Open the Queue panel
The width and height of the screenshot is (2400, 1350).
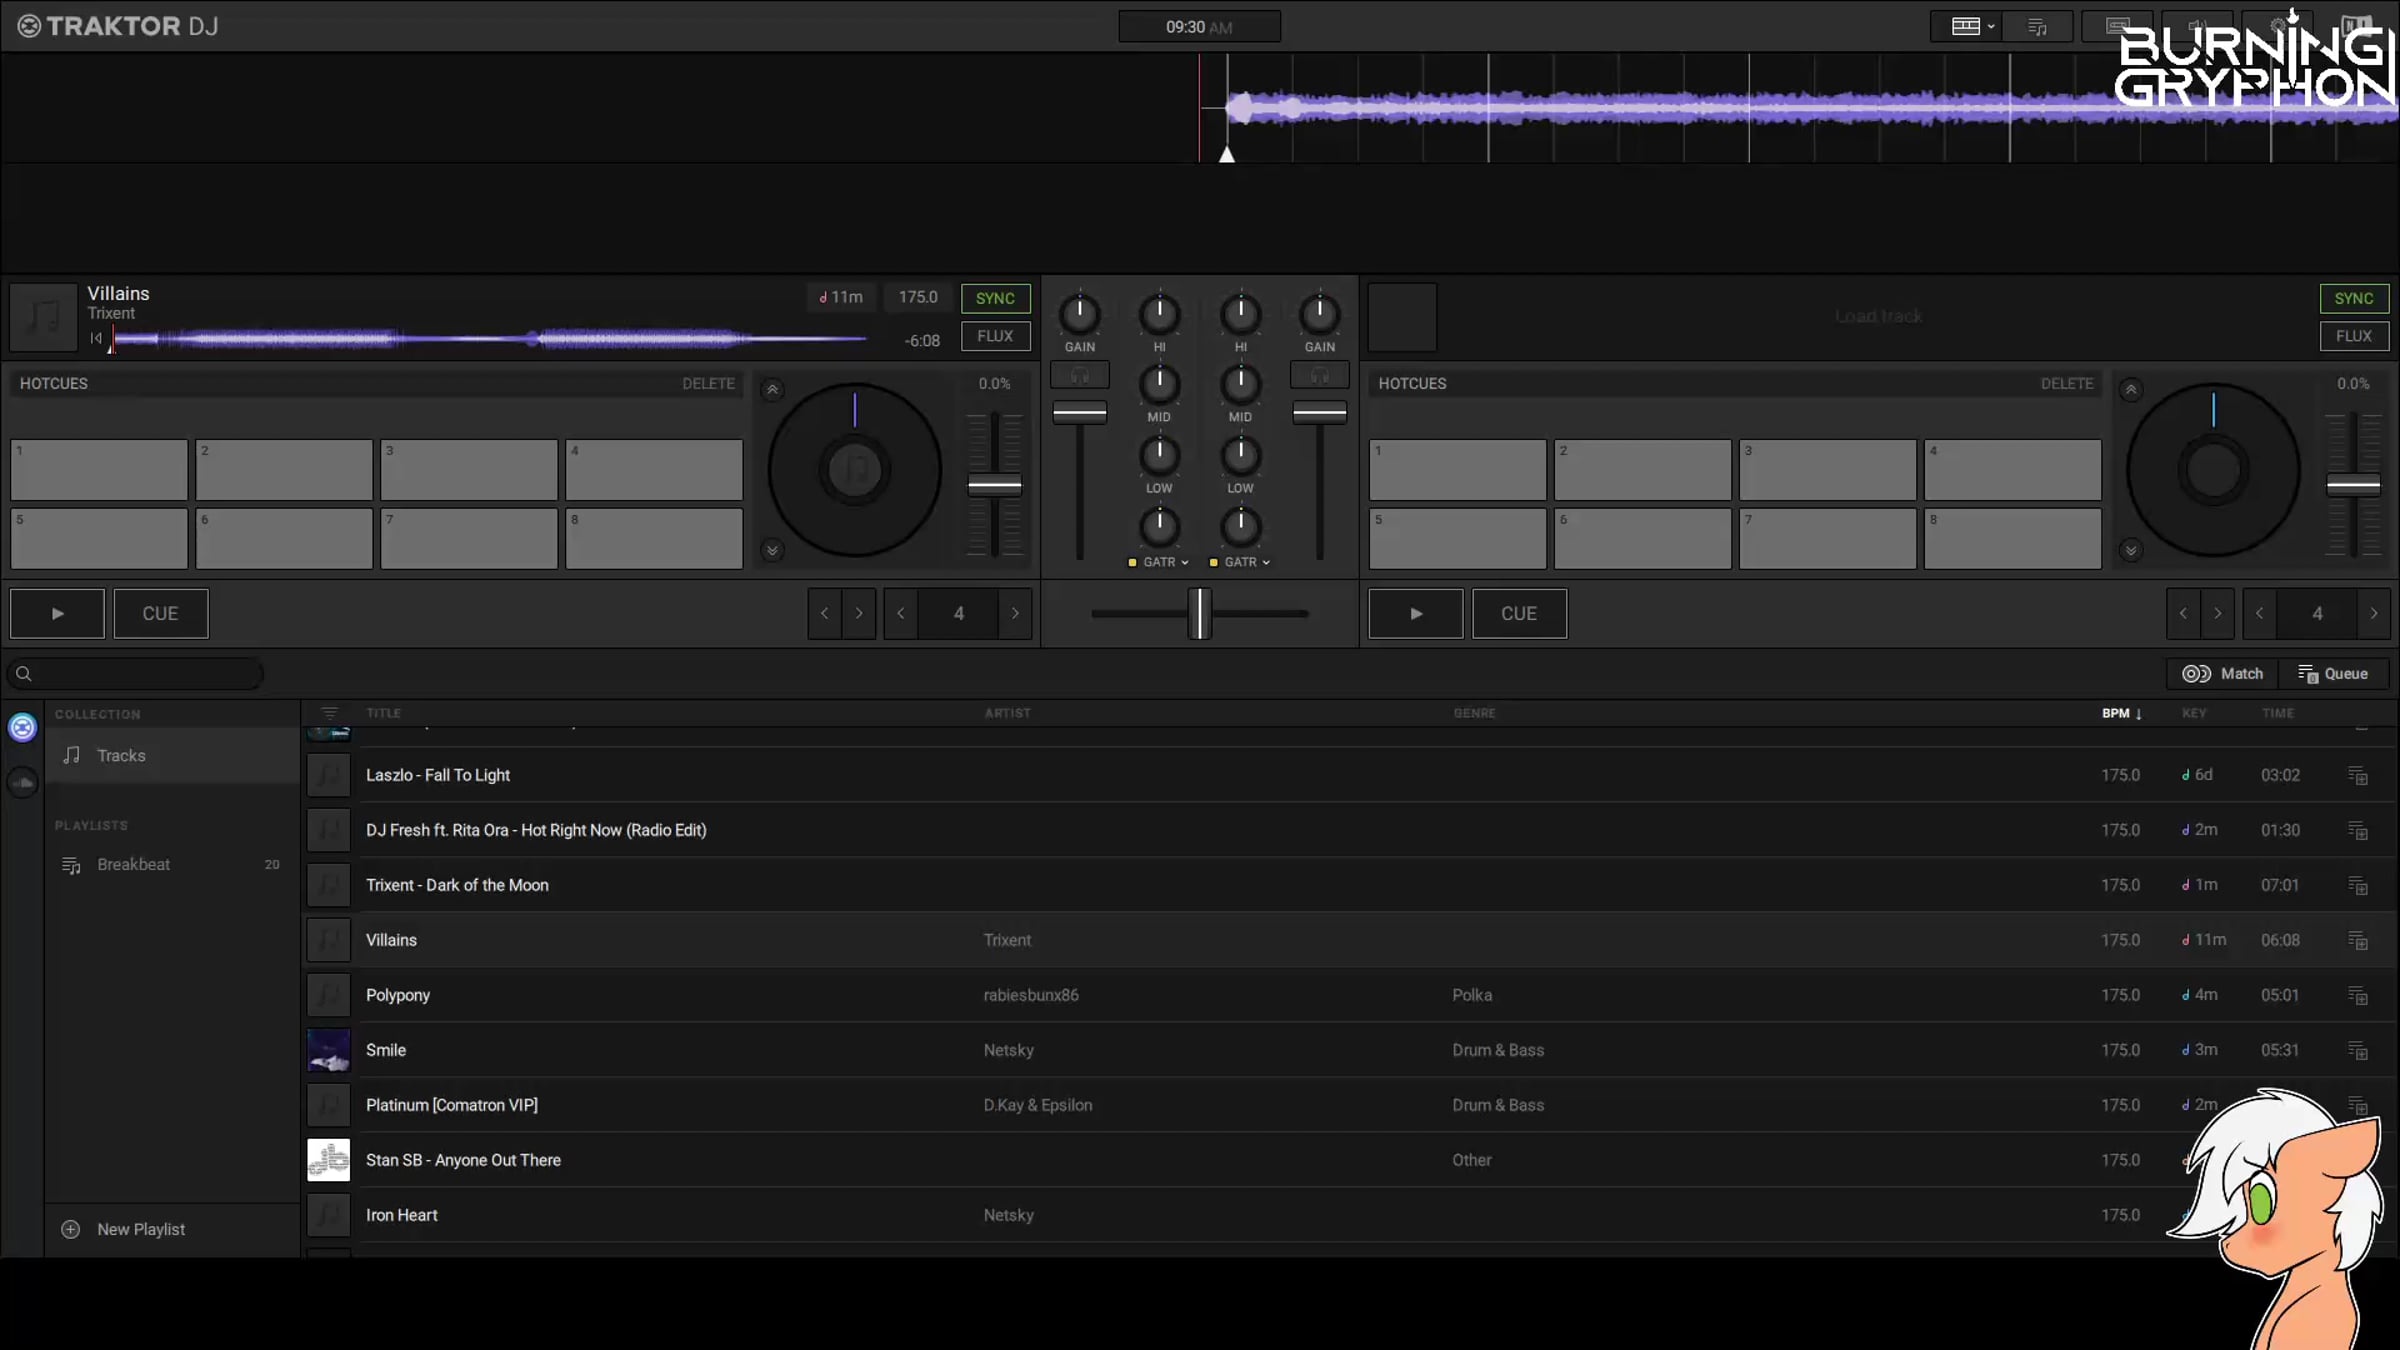pyautogui.click(x=2333, y=674)
